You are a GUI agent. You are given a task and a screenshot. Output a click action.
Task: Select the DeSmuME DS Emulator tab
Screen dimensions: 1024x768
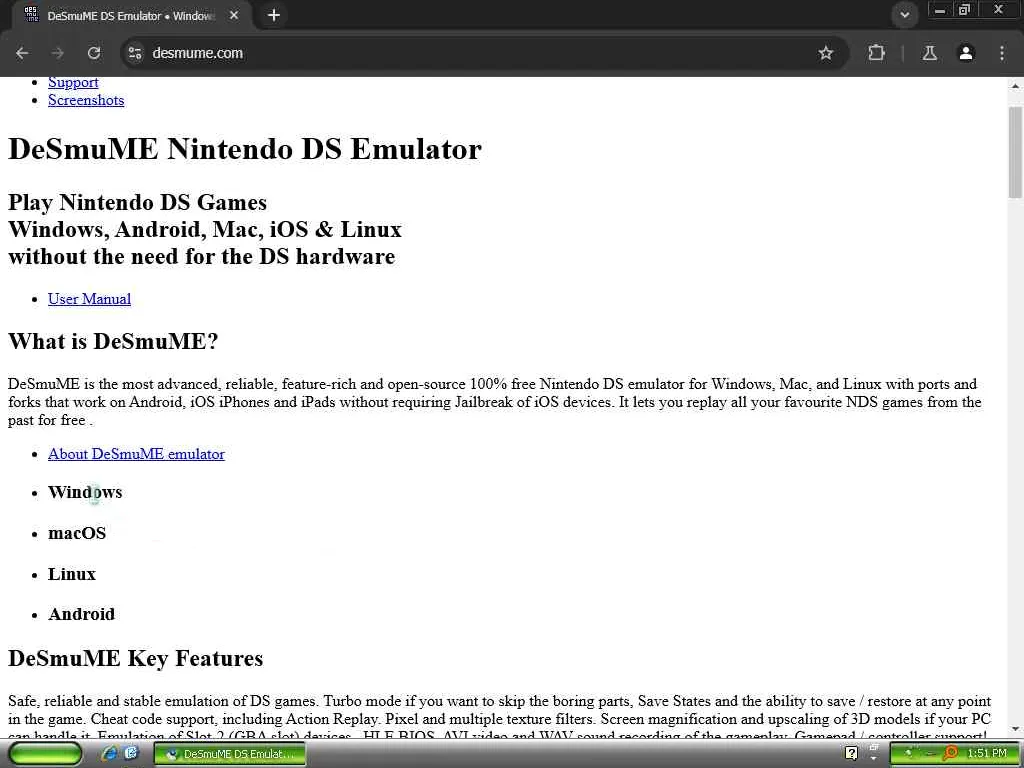[131, 15]
